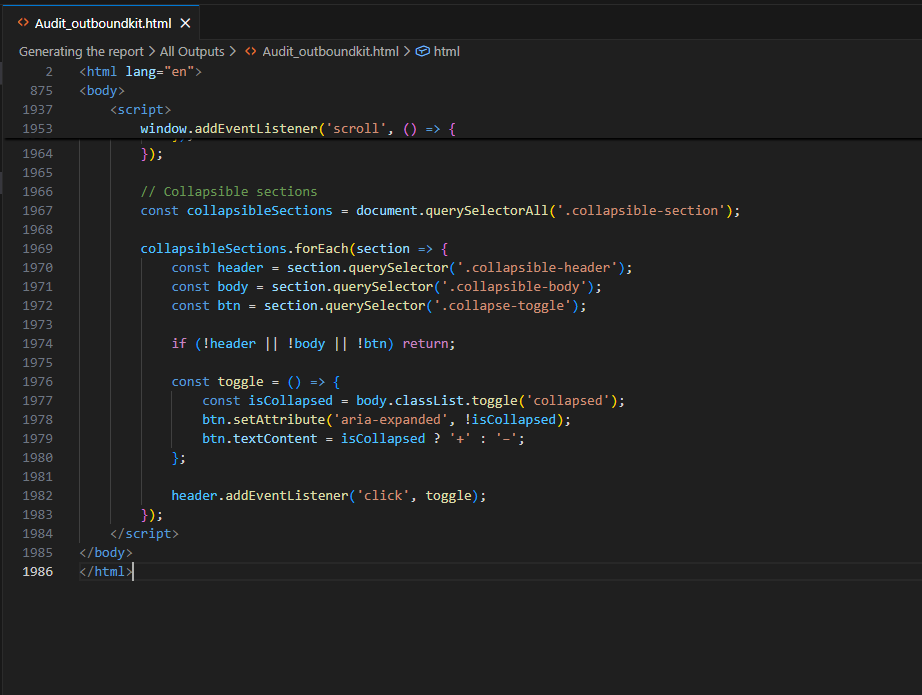Click the 'collapsed' string on line 1977
The width and height of the screenshot is (922, 695).
568,400
